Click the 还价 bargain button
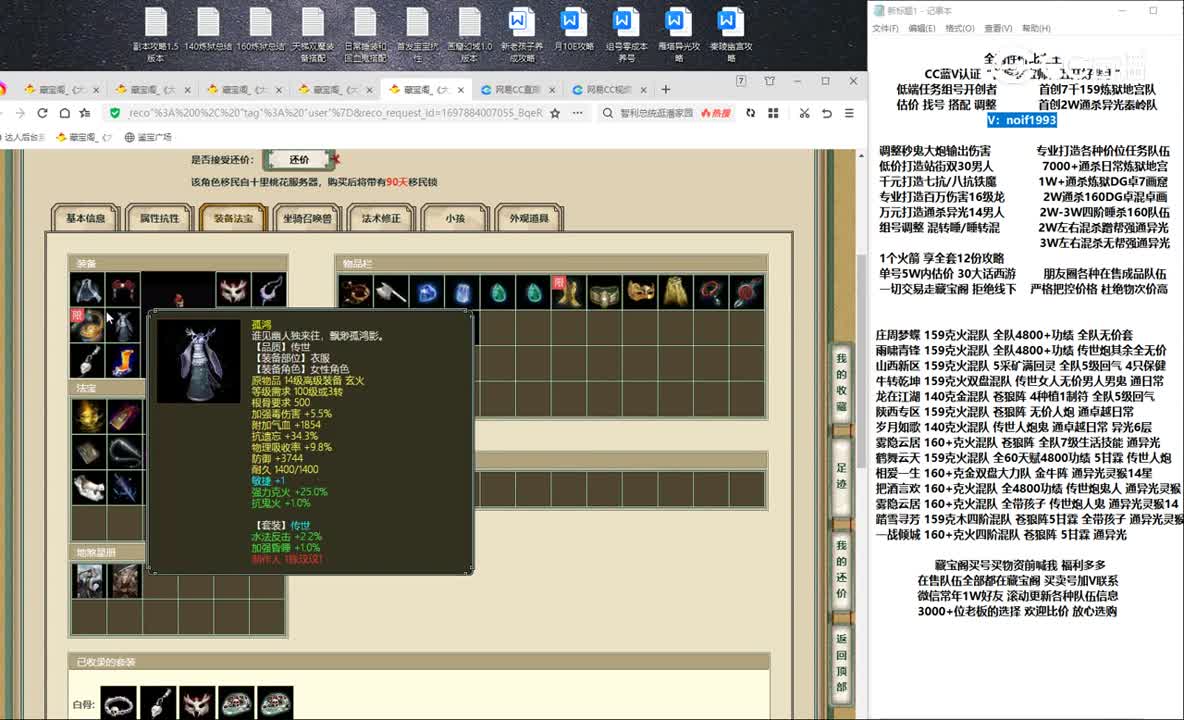Viewport: 1184px width, 720px height. pos(299,159)
